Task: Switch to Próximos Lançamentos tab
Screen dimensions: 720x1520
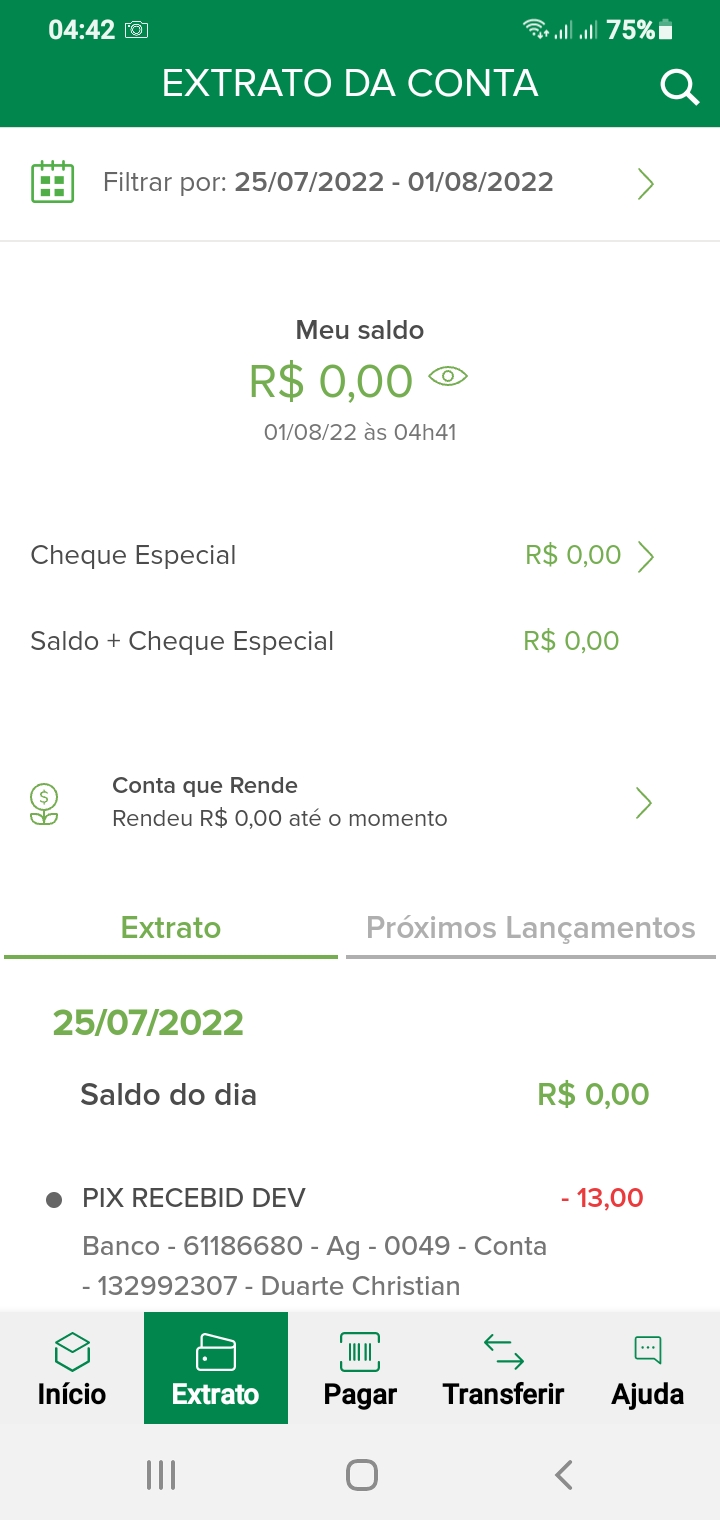Action: pyautogui.click(x=530, y=928)
